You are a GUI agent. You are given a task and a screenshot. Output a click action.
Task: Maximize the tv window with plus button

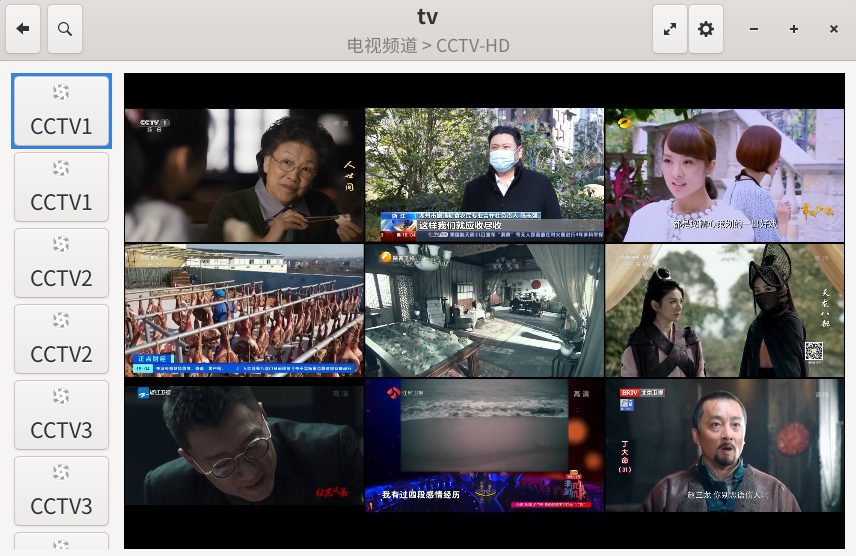(794, 29)
